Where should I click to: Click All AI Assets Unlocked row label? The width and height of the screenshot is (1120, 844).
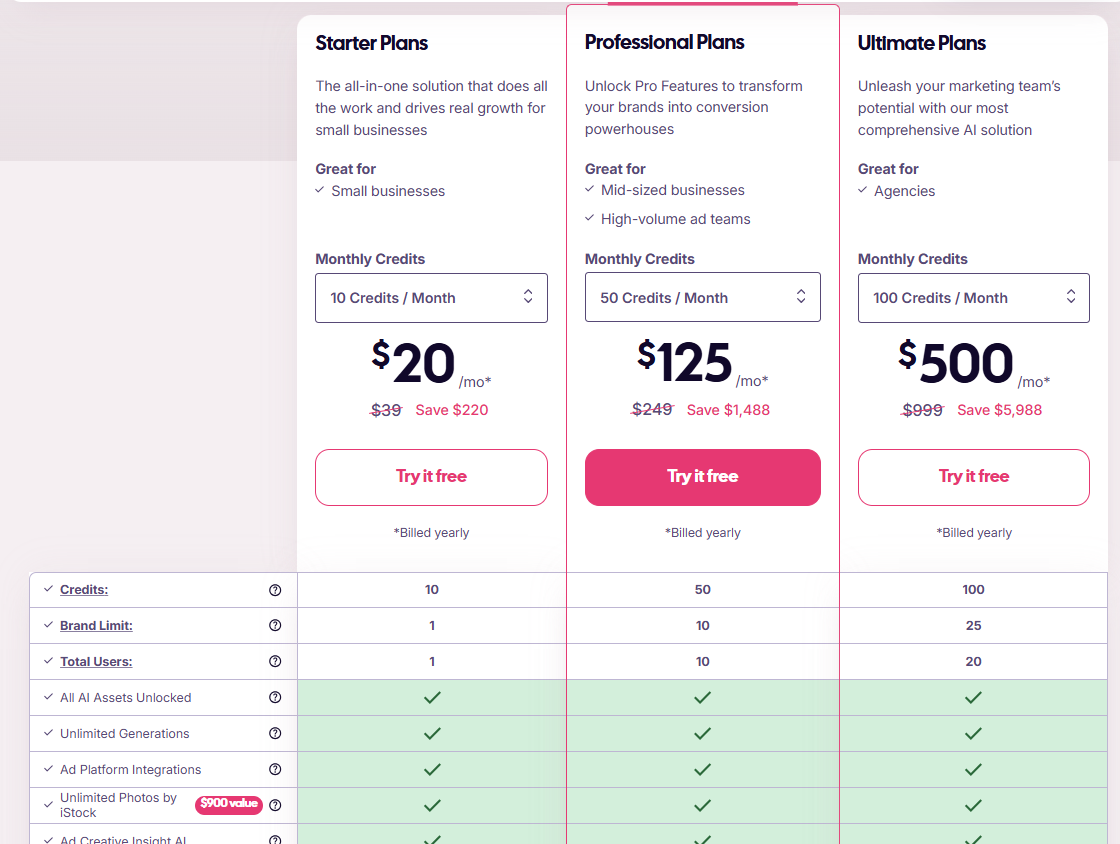126,698
